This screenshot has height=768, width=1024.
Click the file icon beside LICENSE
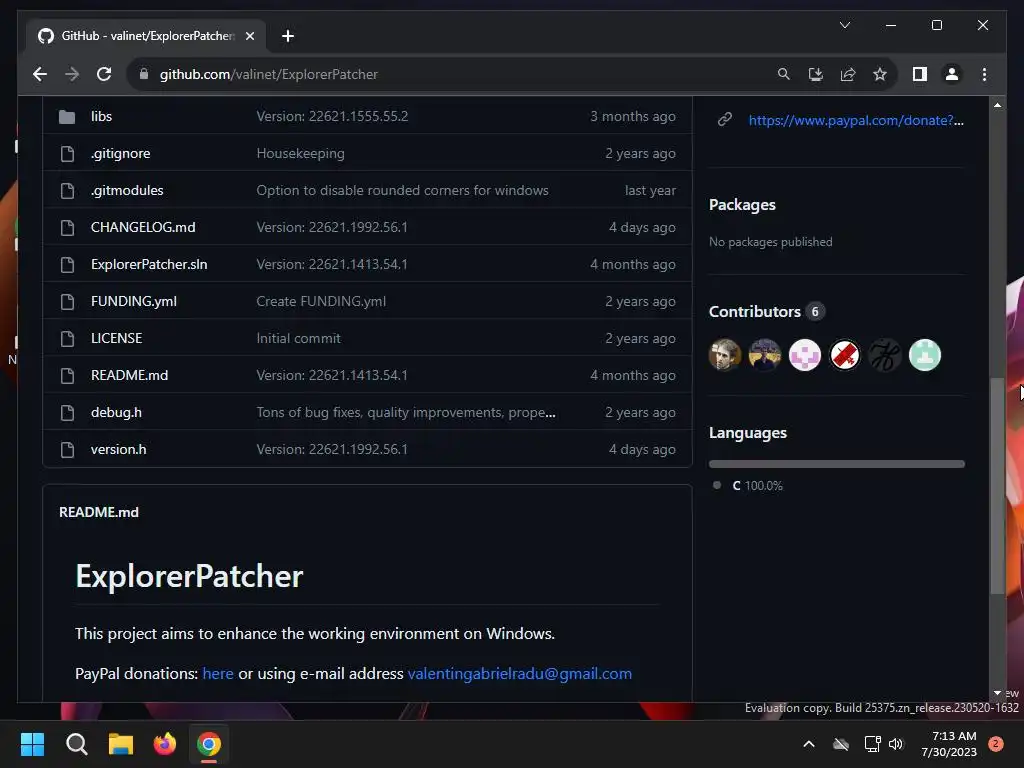[67, 339]
